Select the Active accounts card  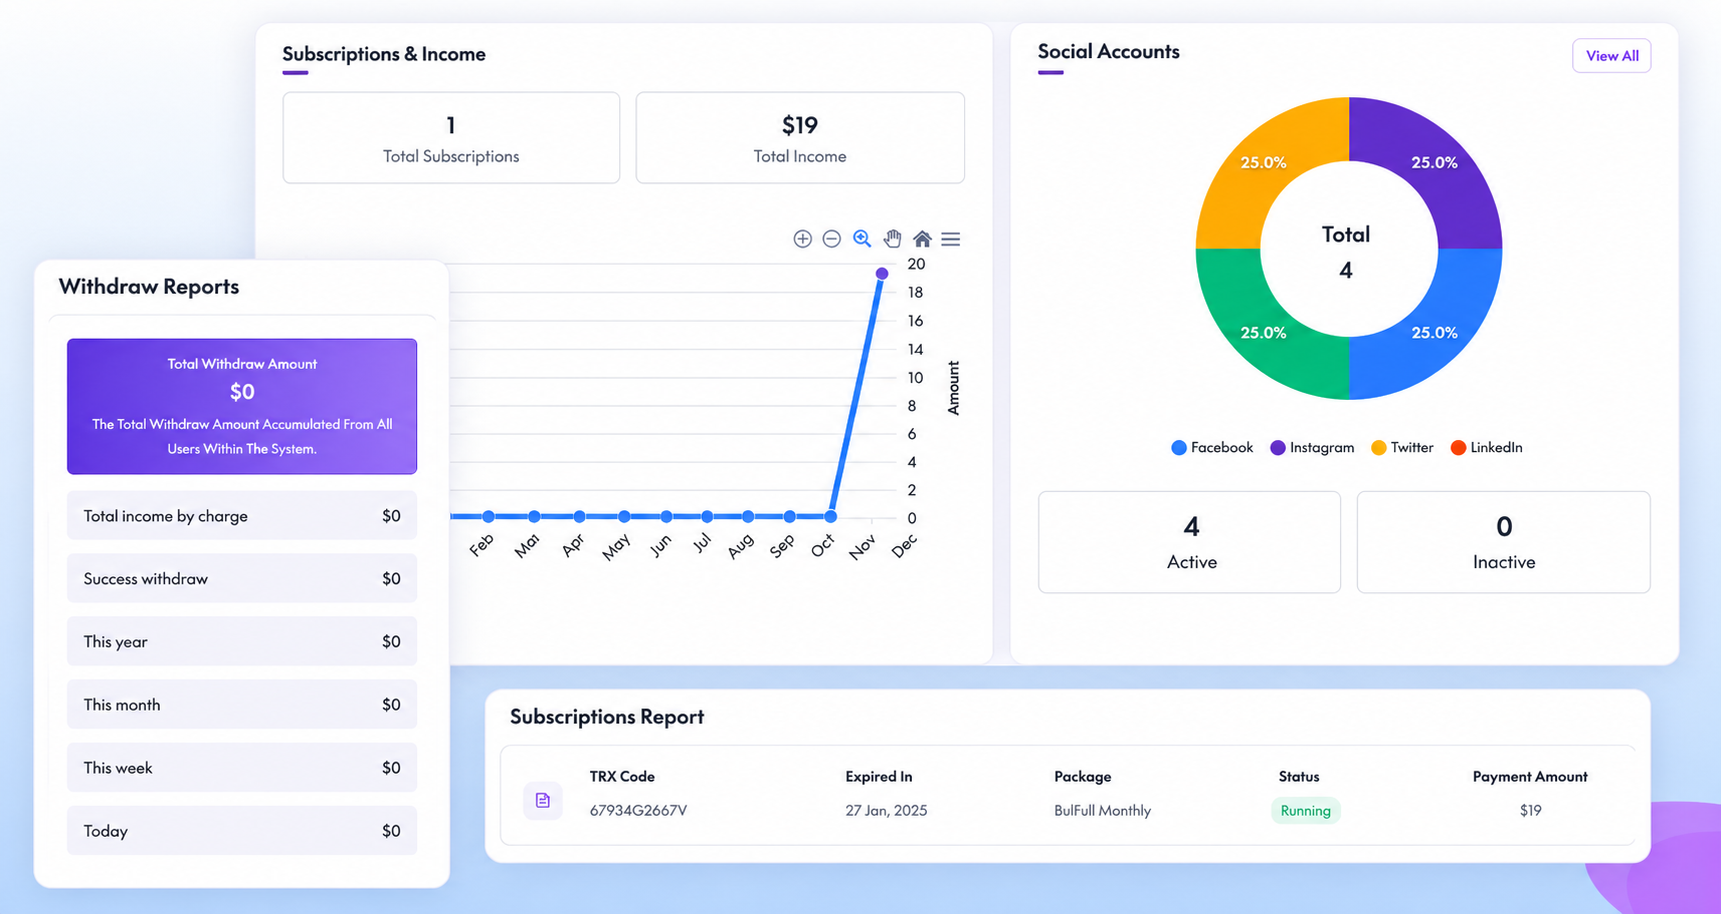point(1189,542)
